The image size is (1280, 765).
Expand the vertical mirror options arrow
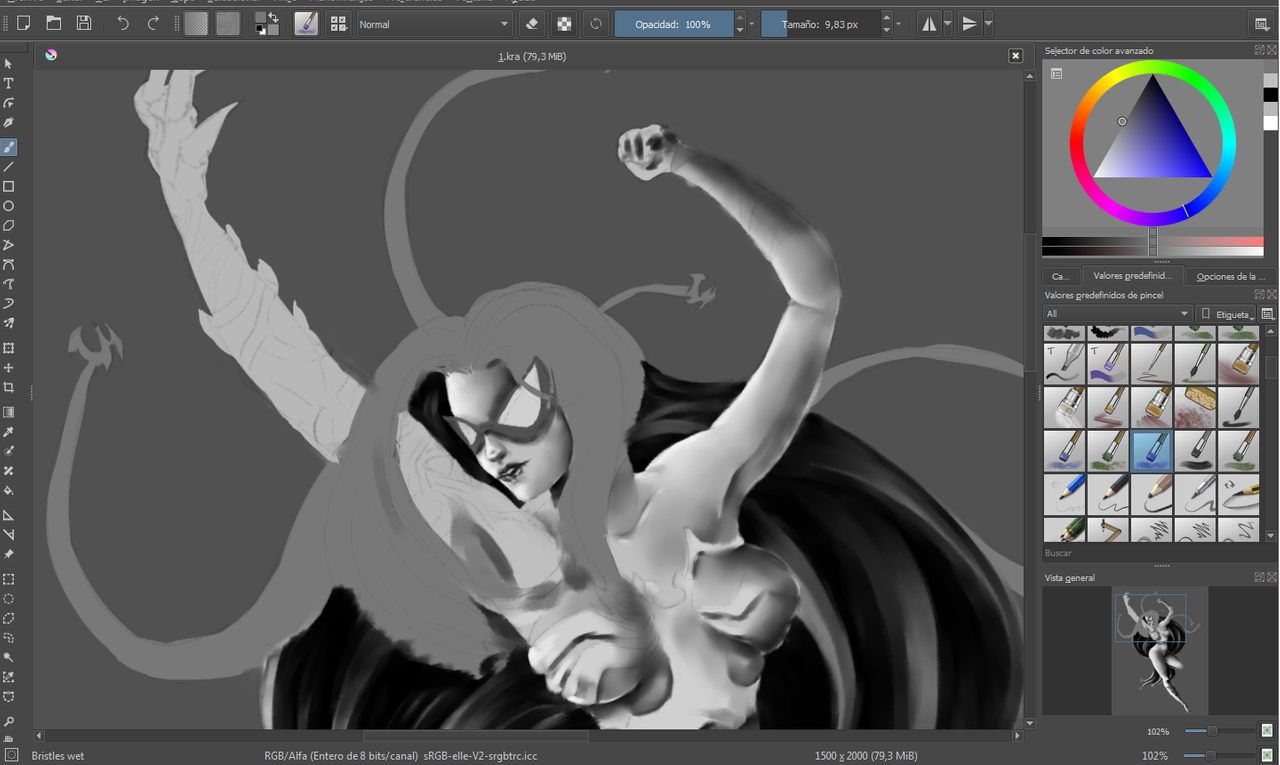tap(988, 24)
